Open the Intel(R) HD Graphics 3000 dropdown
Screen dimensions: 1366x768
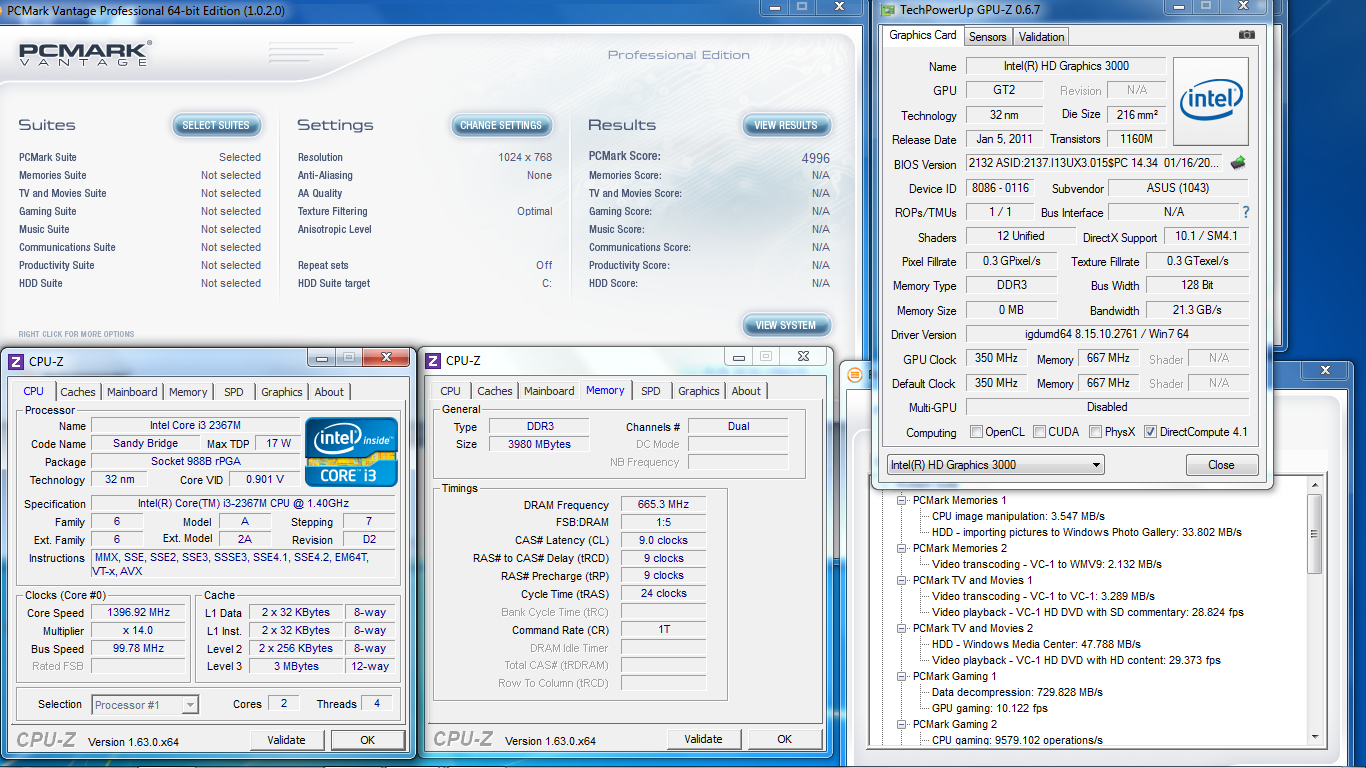tap(995, 465)
